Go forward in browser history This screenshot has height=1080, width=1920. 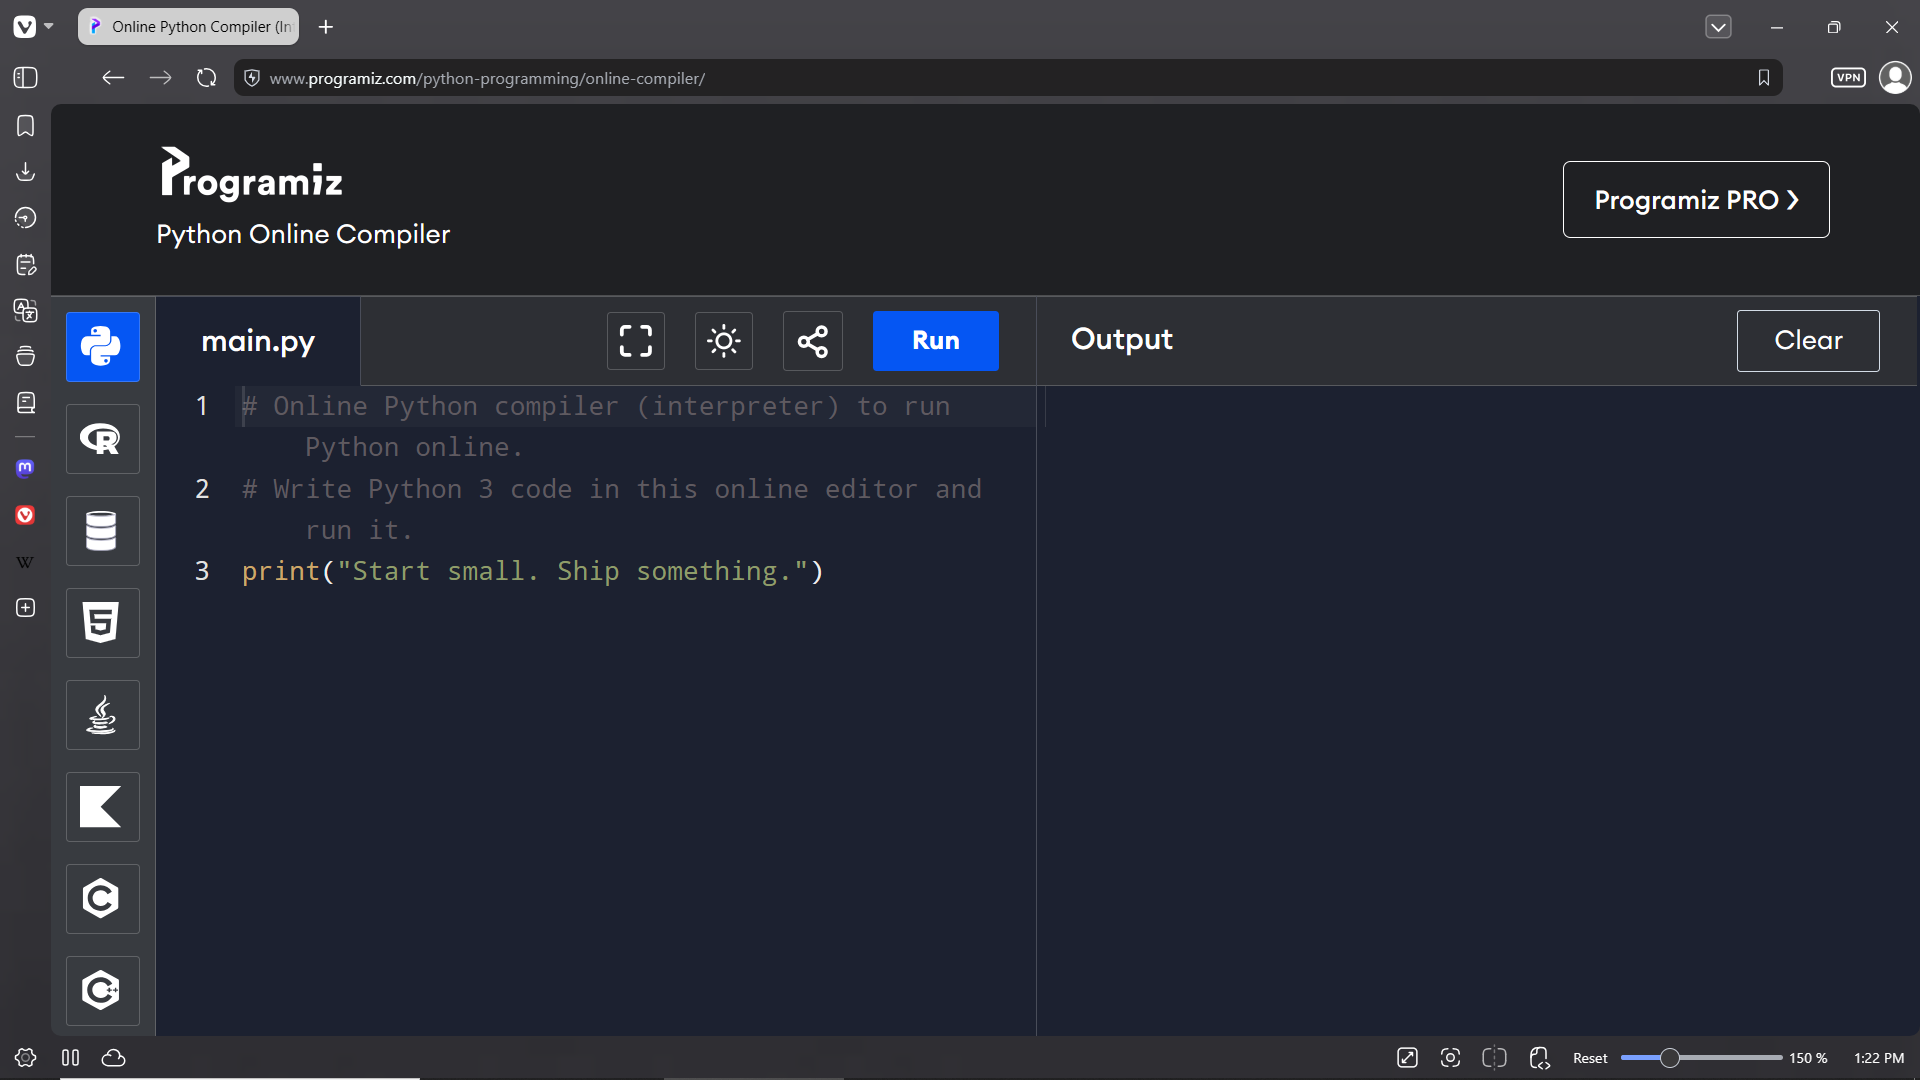pyautogui.click(x=160, y=78)
